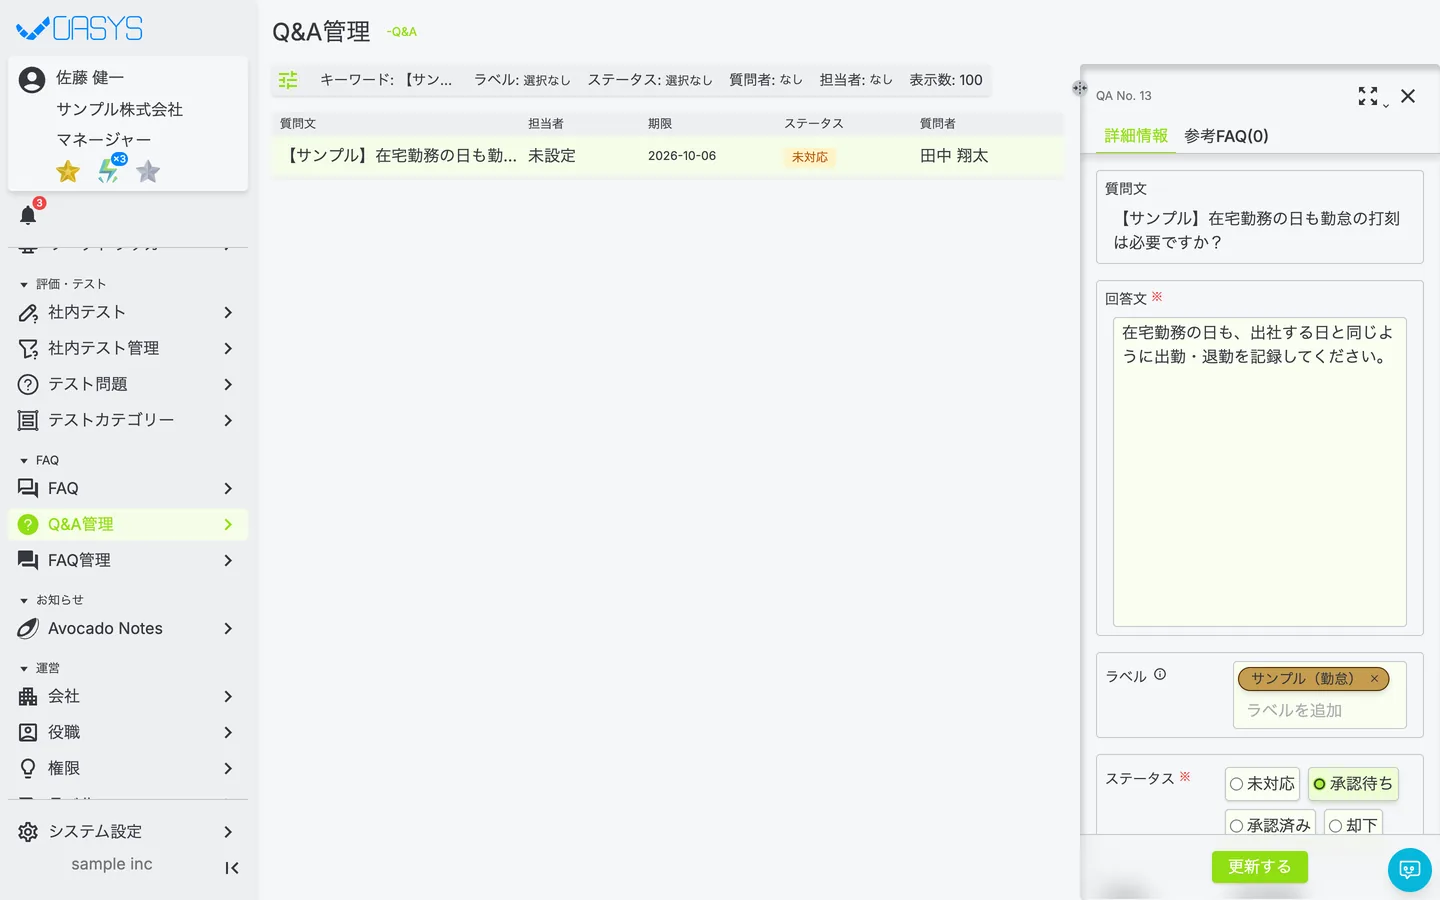1440x900 pixels.
Task: Click the 回答文 text area
Action: (x=1260, y=472)
